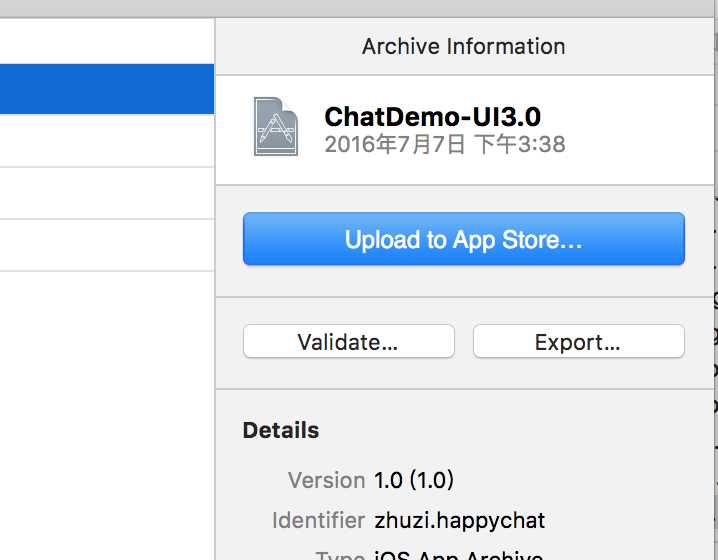The height and width of the screenshot is (560, 718).
Task: Click the archive date 2016年7月7日 下午3:38
Action: tap(445, 144)
